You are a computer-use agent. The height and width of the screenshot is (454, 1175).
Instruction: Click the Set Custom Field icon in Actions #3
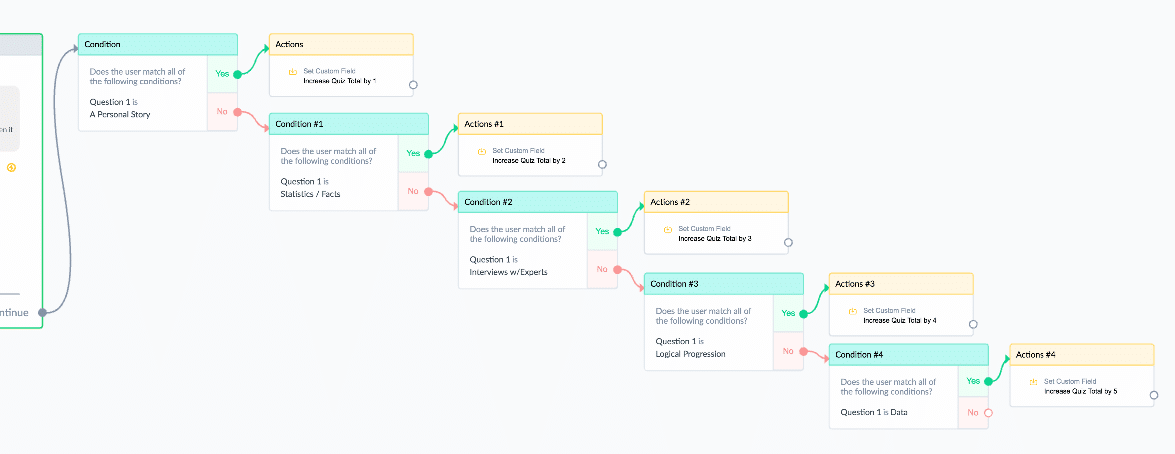pos(853,312)
